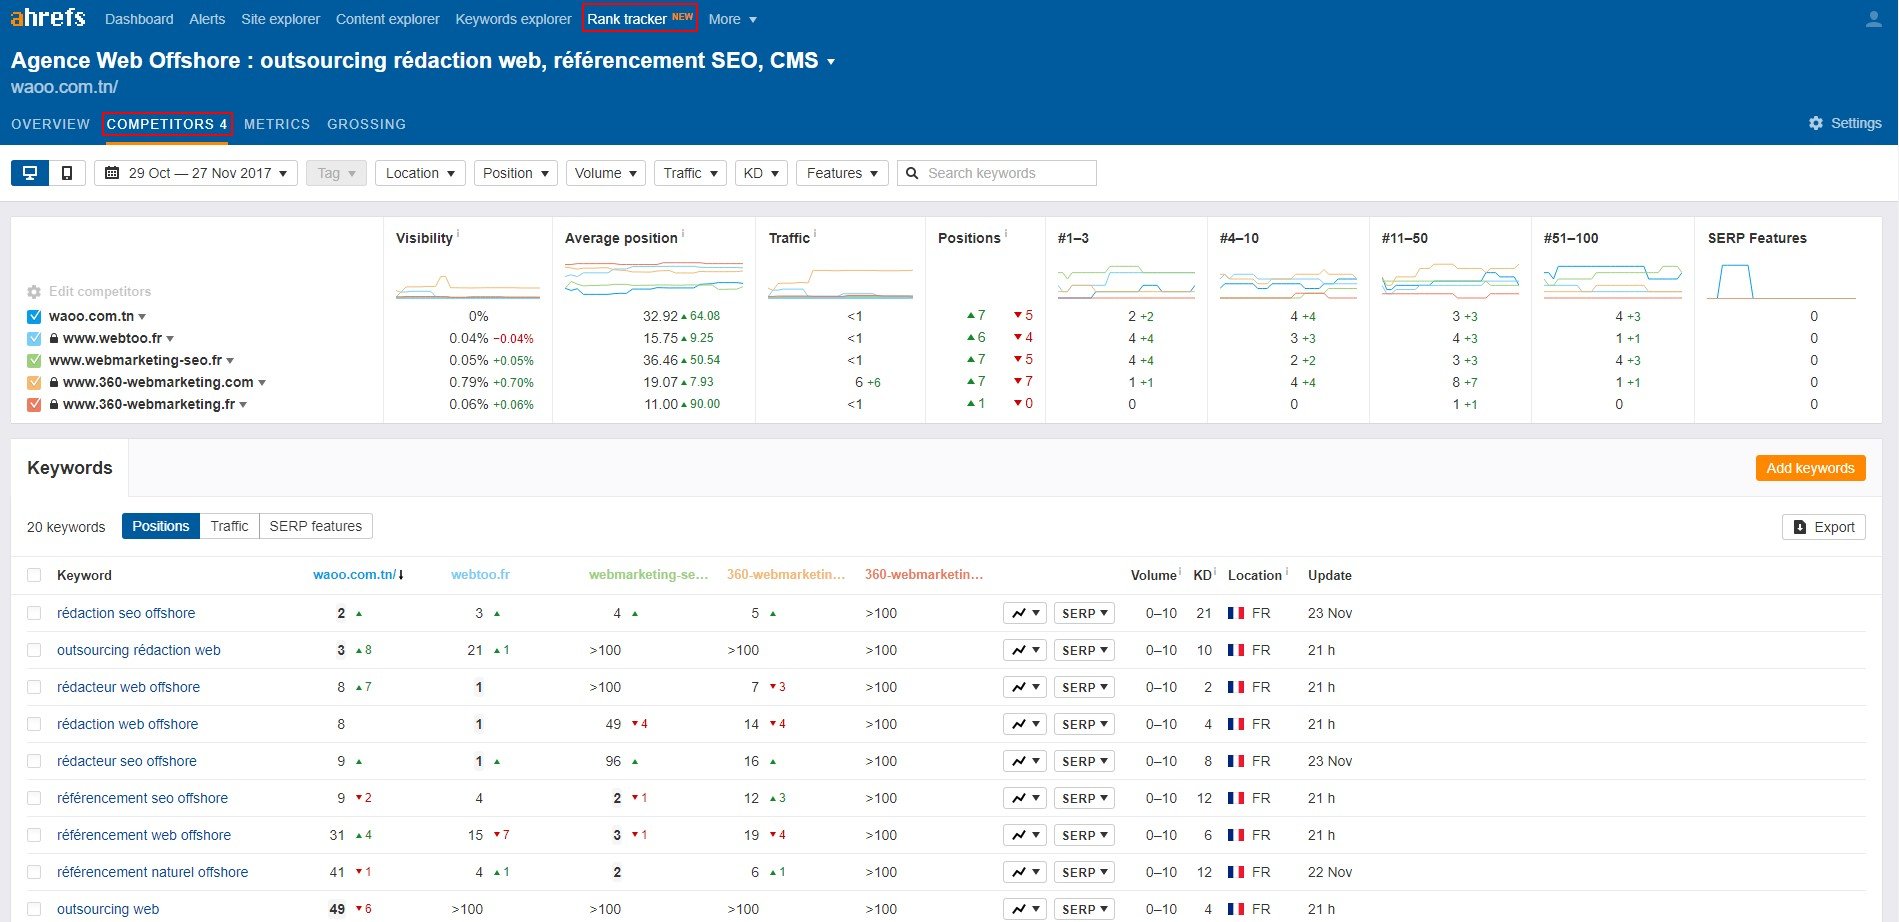Switch to desktop device view
Viewport: 1899px width, 922px height.
pos(30,173)
